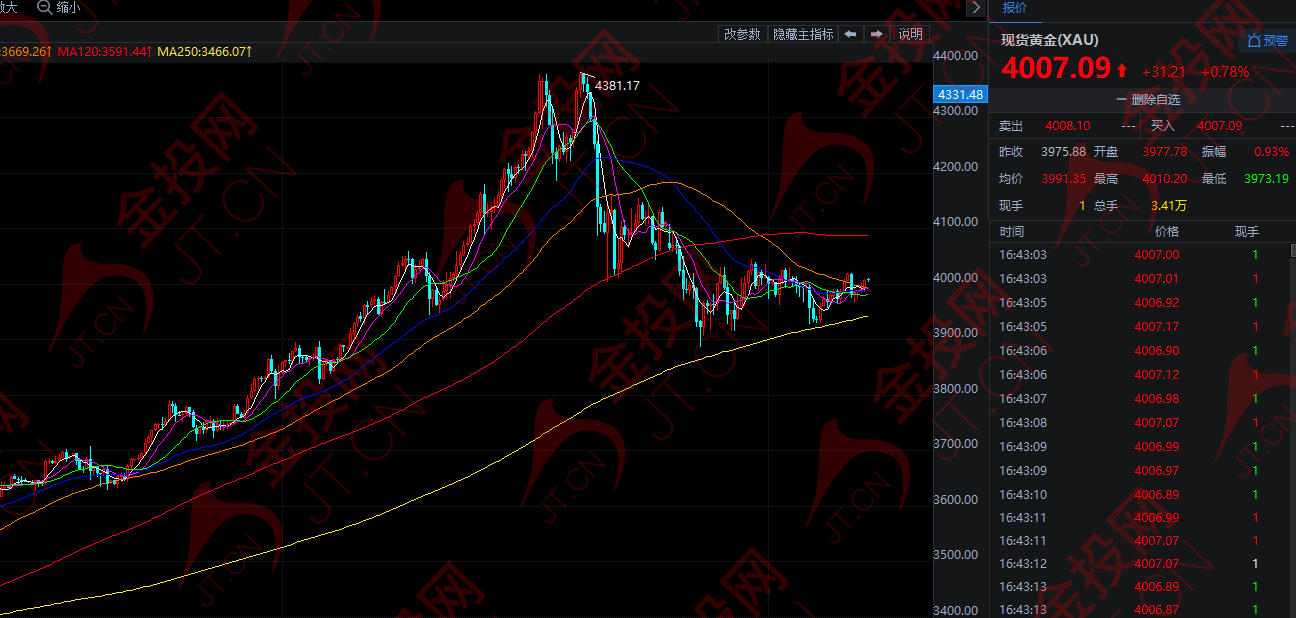Click tick price 4006.98 at 16:43:07

coord(1157,399)
